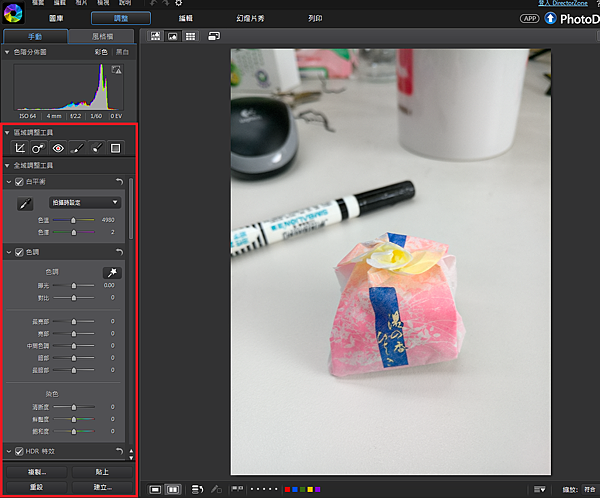
Task: Click the adjustment panel vertical scrollbar
Action: tap(131, 209)
